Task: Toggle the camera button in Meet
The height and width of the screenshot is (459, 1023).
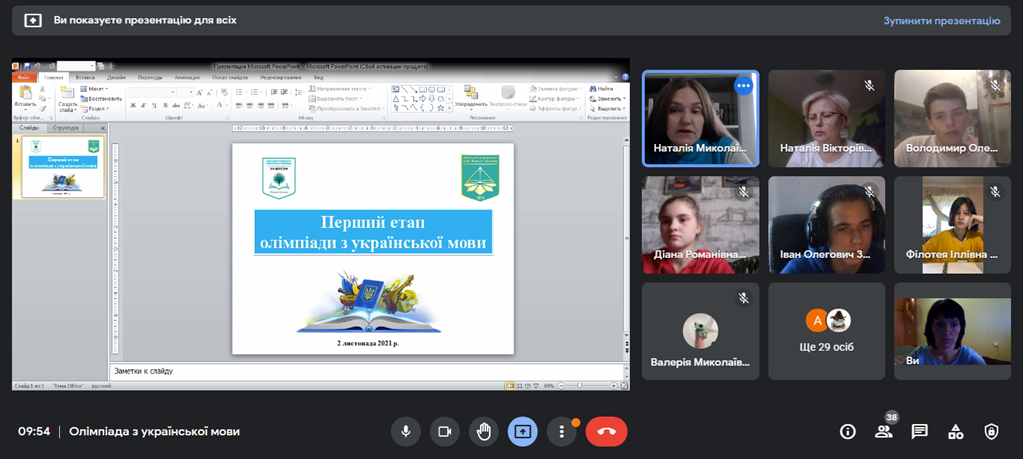Action: tap(444, 431)
